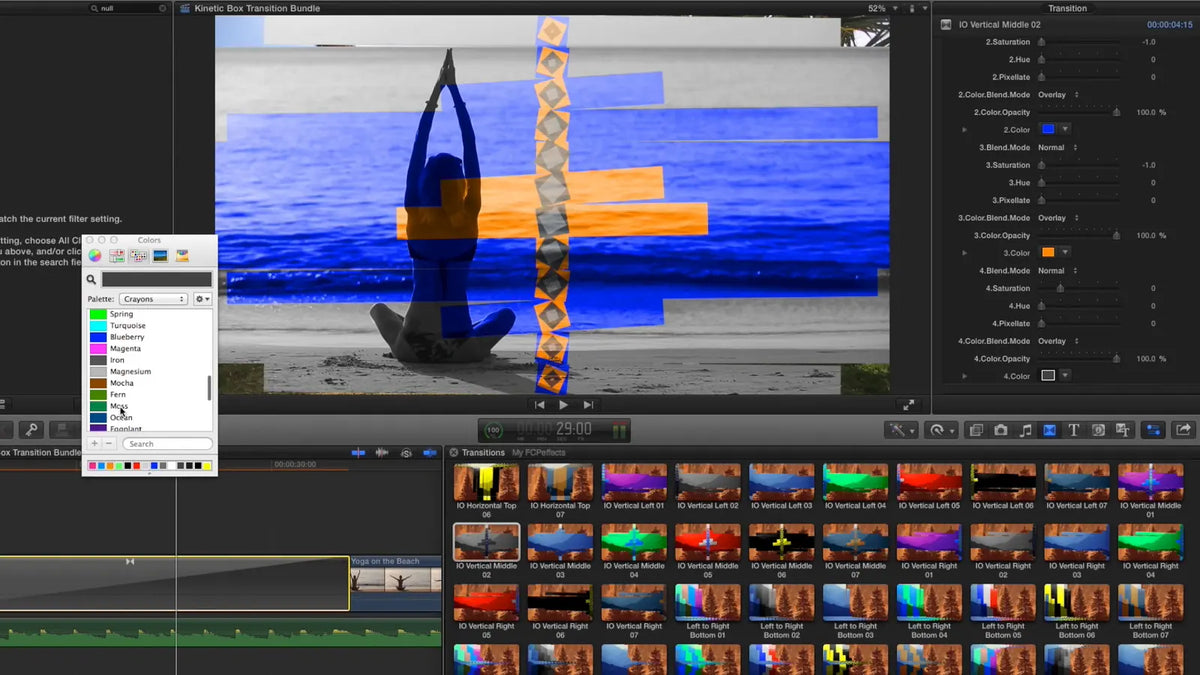Adjust the 2.Color.Opacity slider
Viewport: 1200px width, 675px height.
1079,112
